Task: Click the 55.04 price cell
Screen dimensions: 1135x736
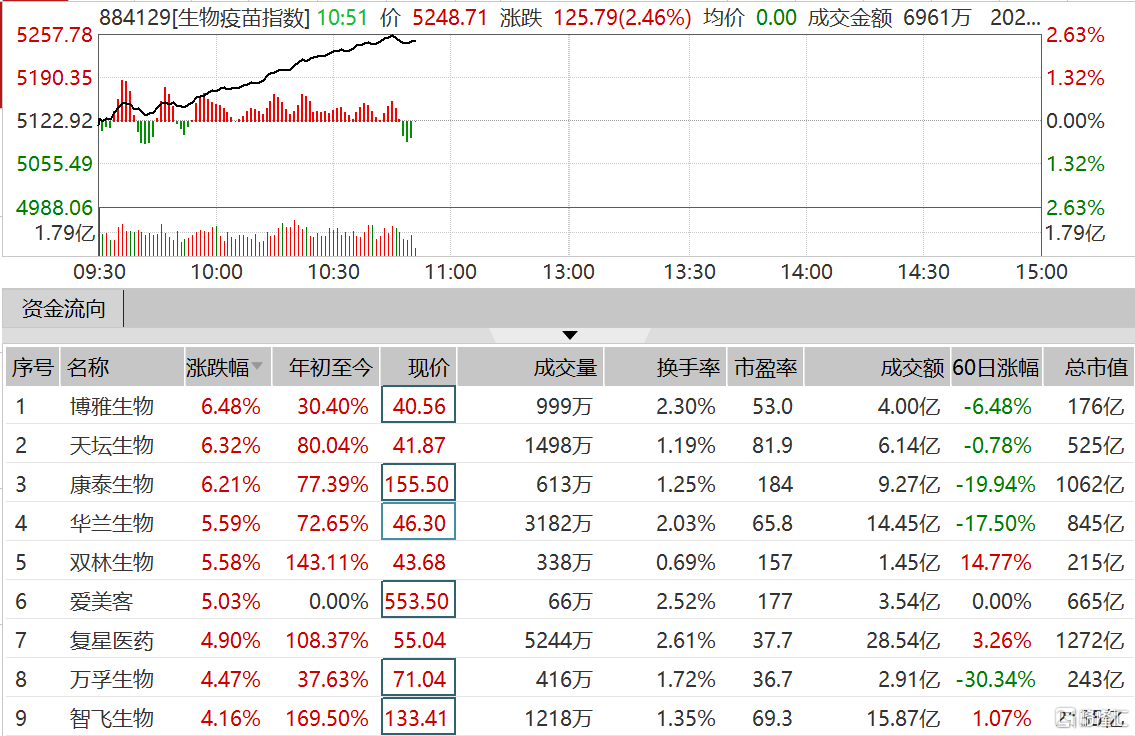Action: (418, 640)
